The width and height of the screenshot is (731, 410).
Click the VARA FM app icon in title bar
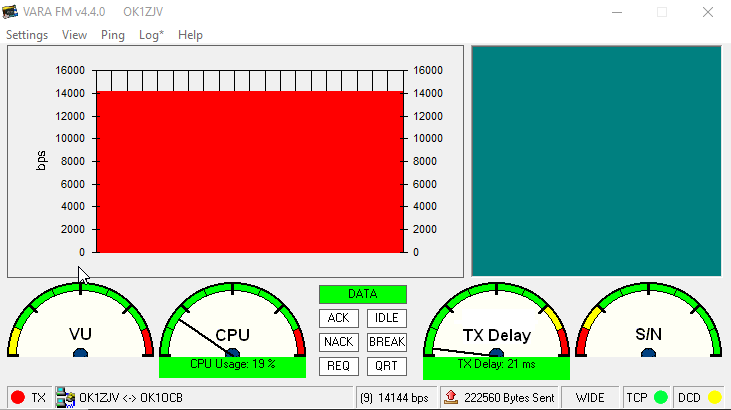click(12, 11)
